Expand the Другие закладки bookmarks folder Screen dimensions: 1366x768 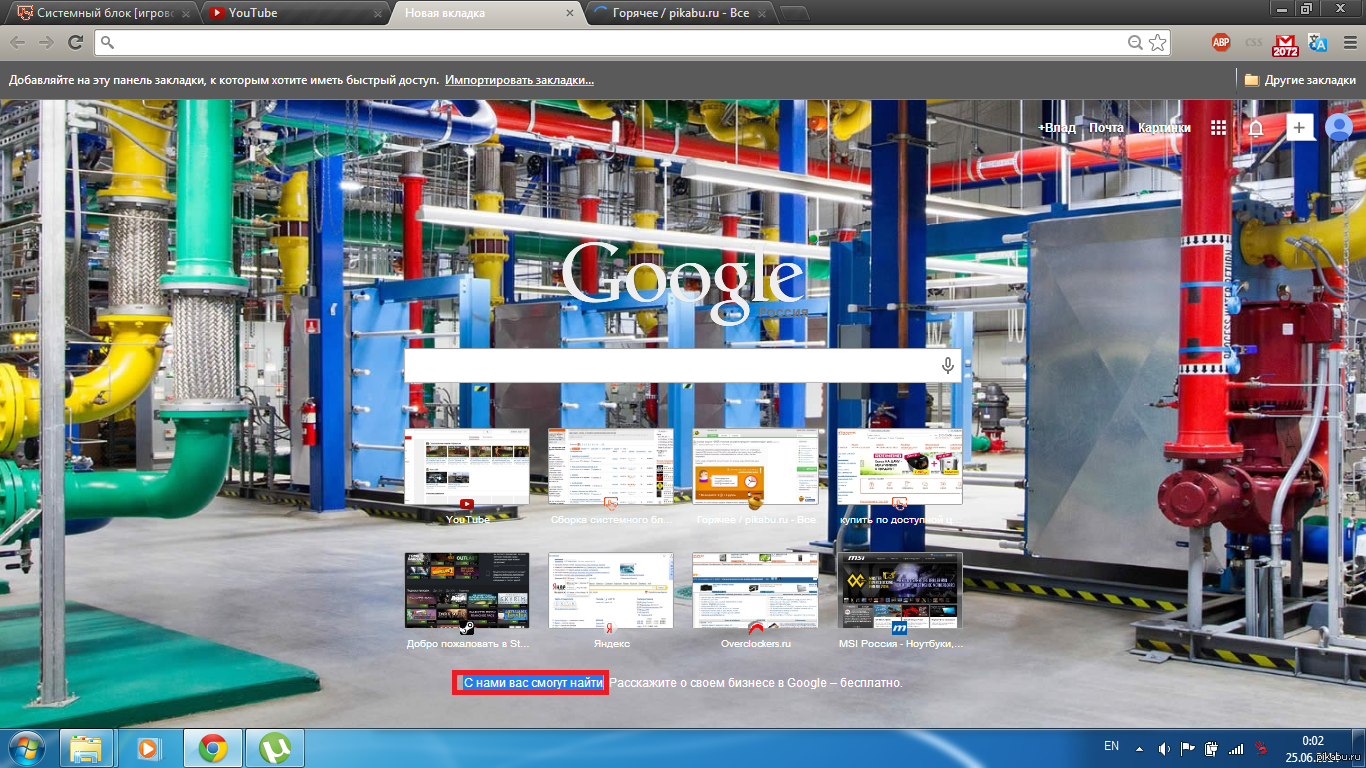click(x=1300, y=80)
